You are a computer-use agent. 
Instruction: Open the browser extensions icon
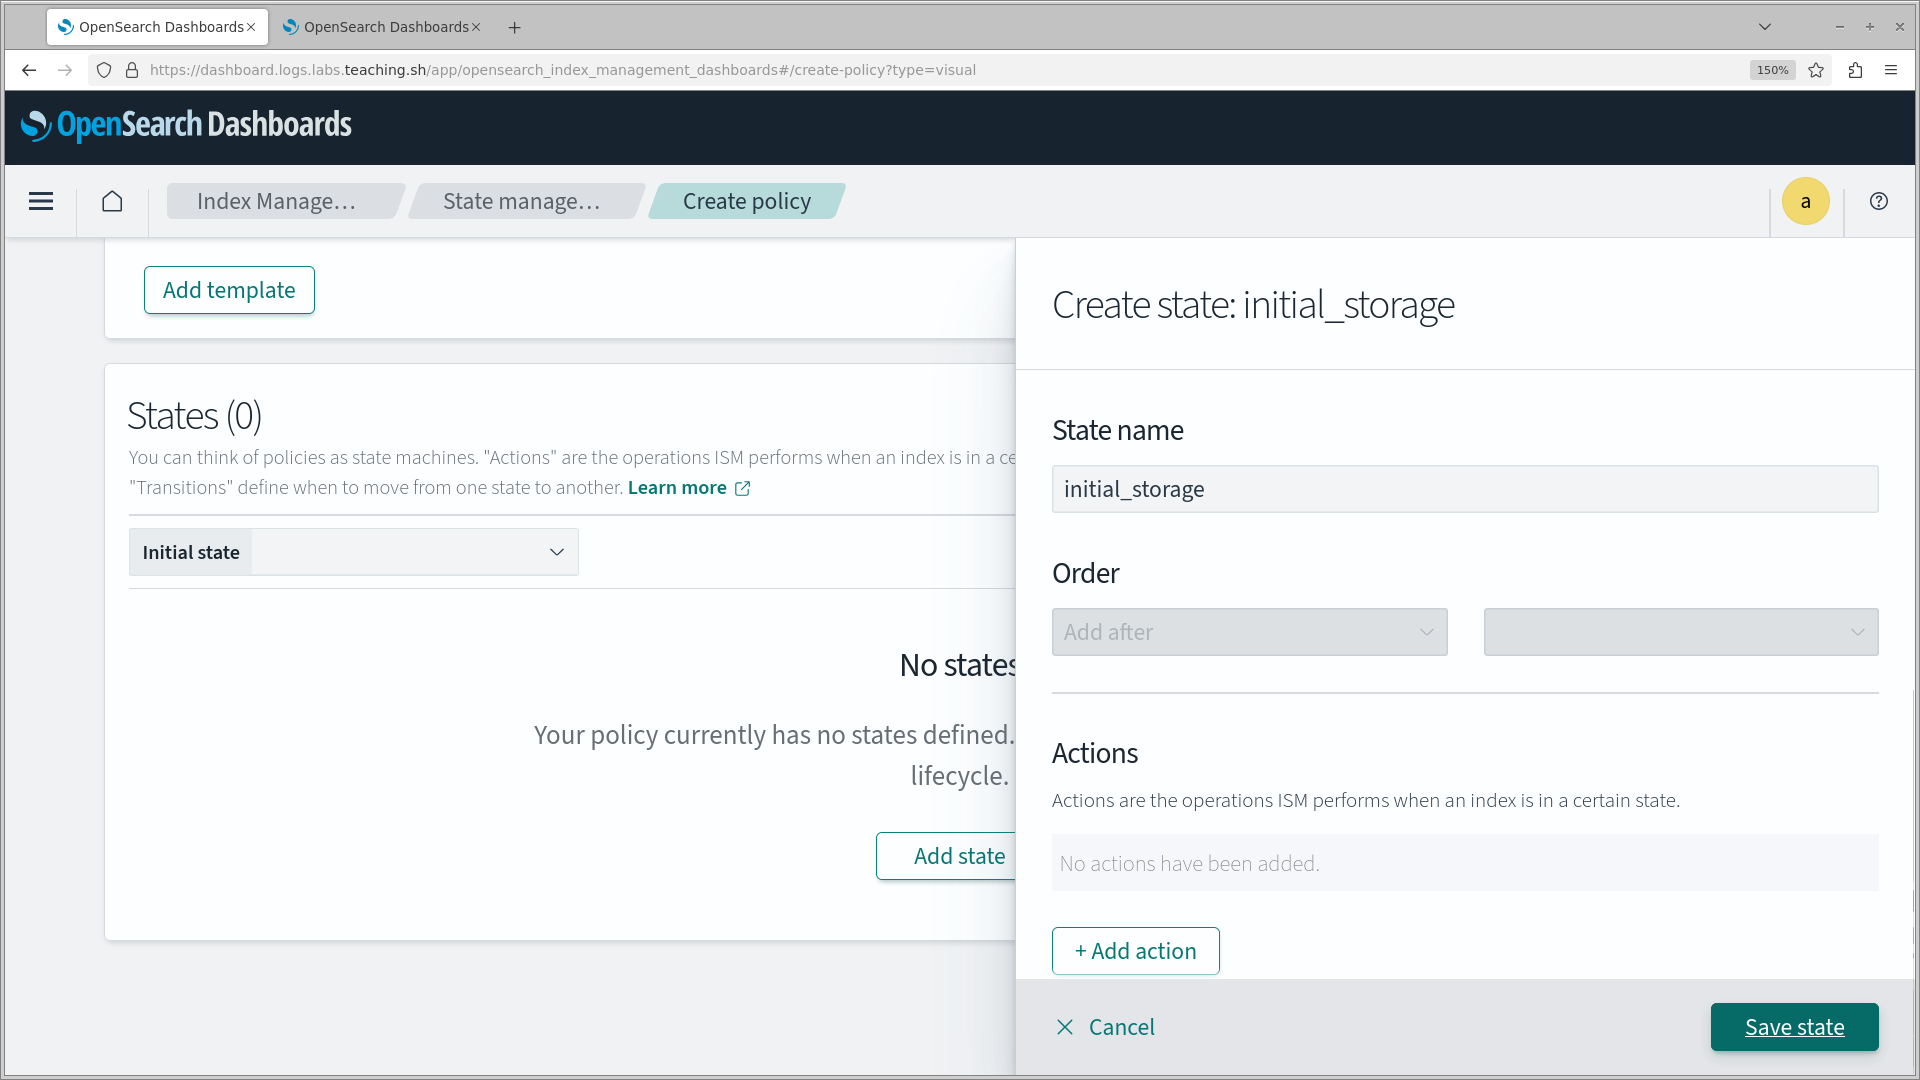click(x=1855, y=70)
